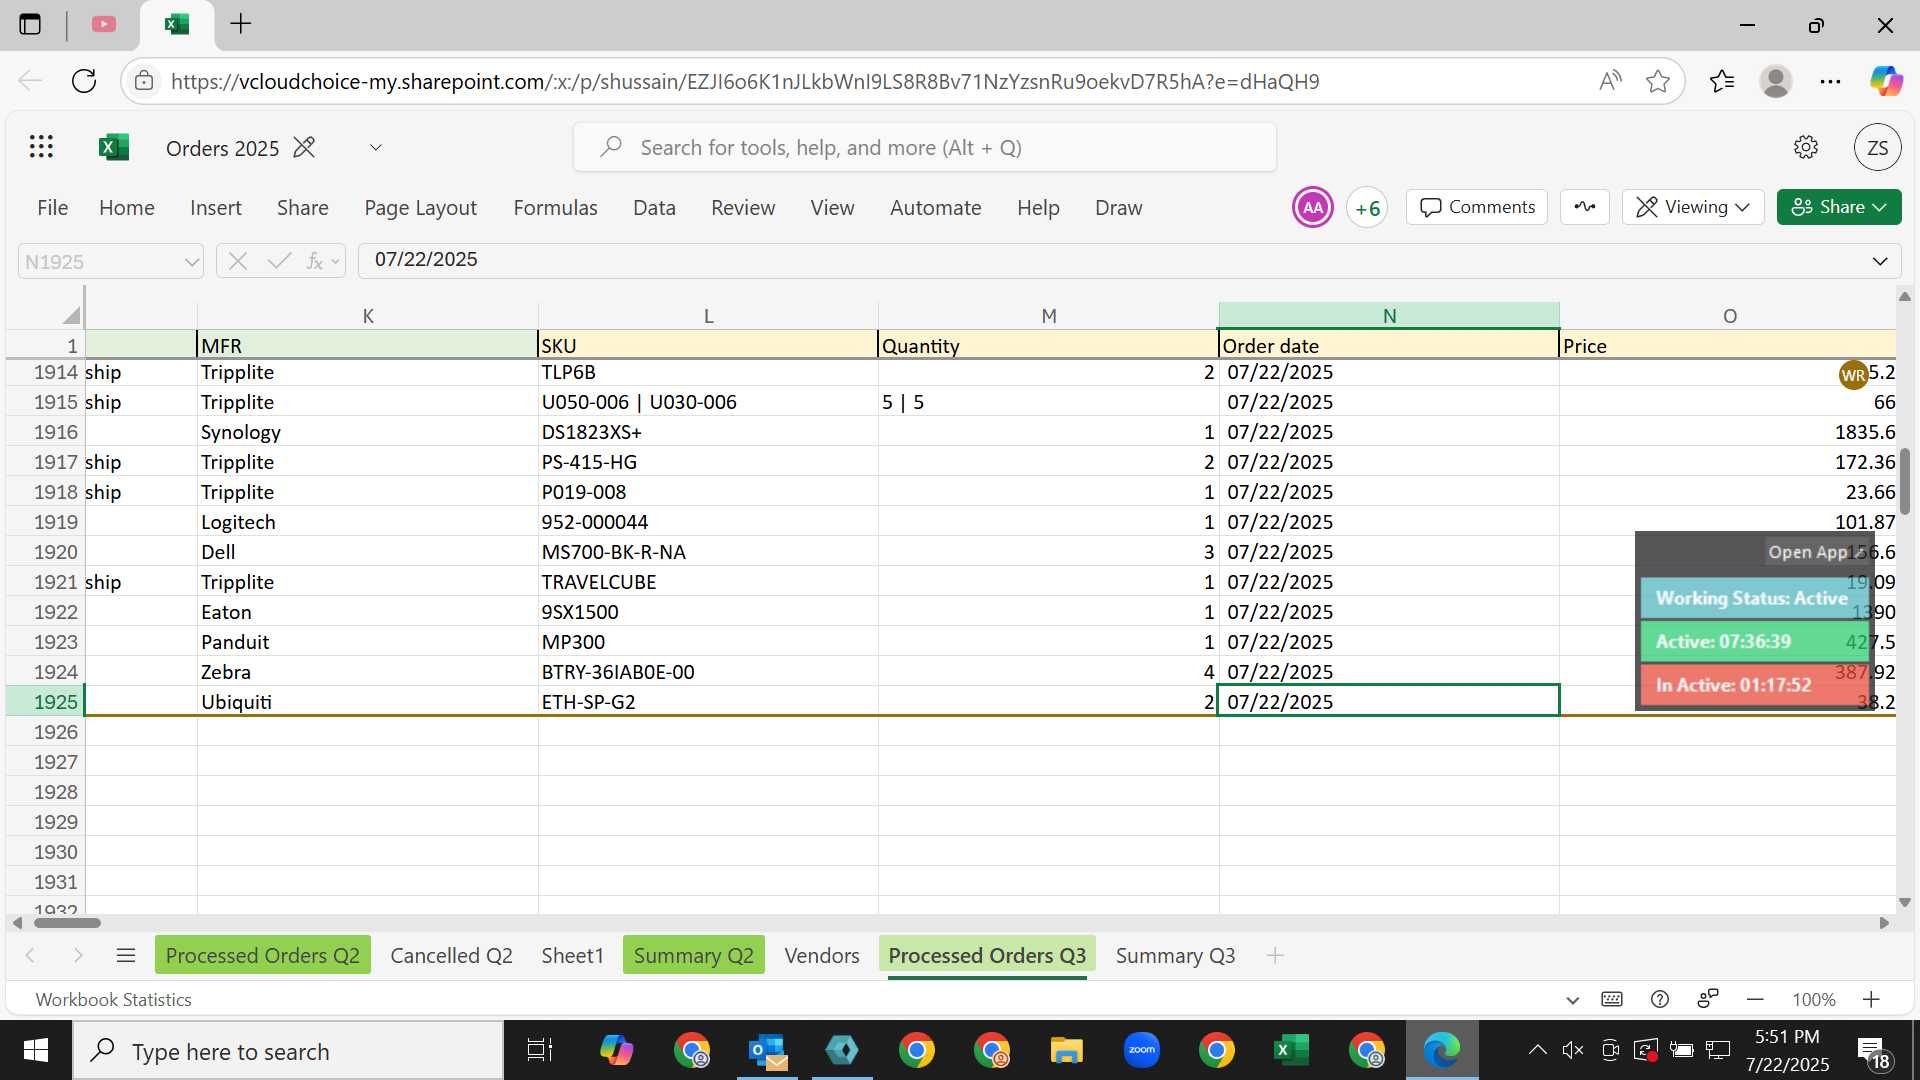The image size is (1920, 1080).
Task: Click Workbook Statistics in status bar
Action: pos(113,999)
